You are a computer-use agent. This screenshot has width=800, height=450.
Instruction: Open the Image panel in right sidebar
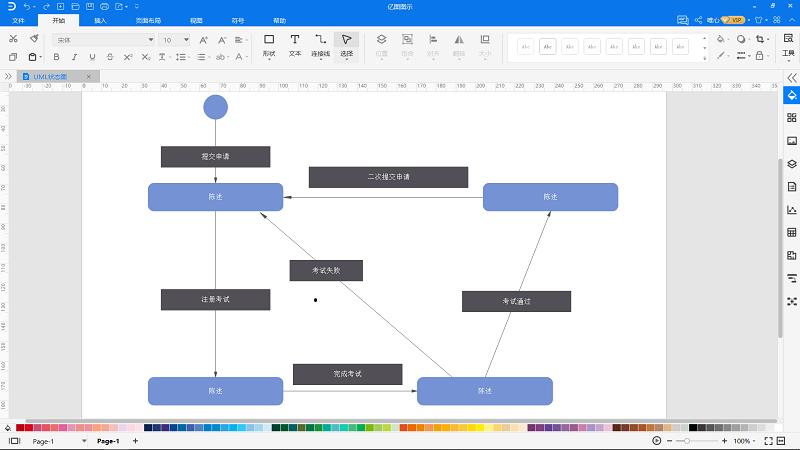(x=791, y=141)
